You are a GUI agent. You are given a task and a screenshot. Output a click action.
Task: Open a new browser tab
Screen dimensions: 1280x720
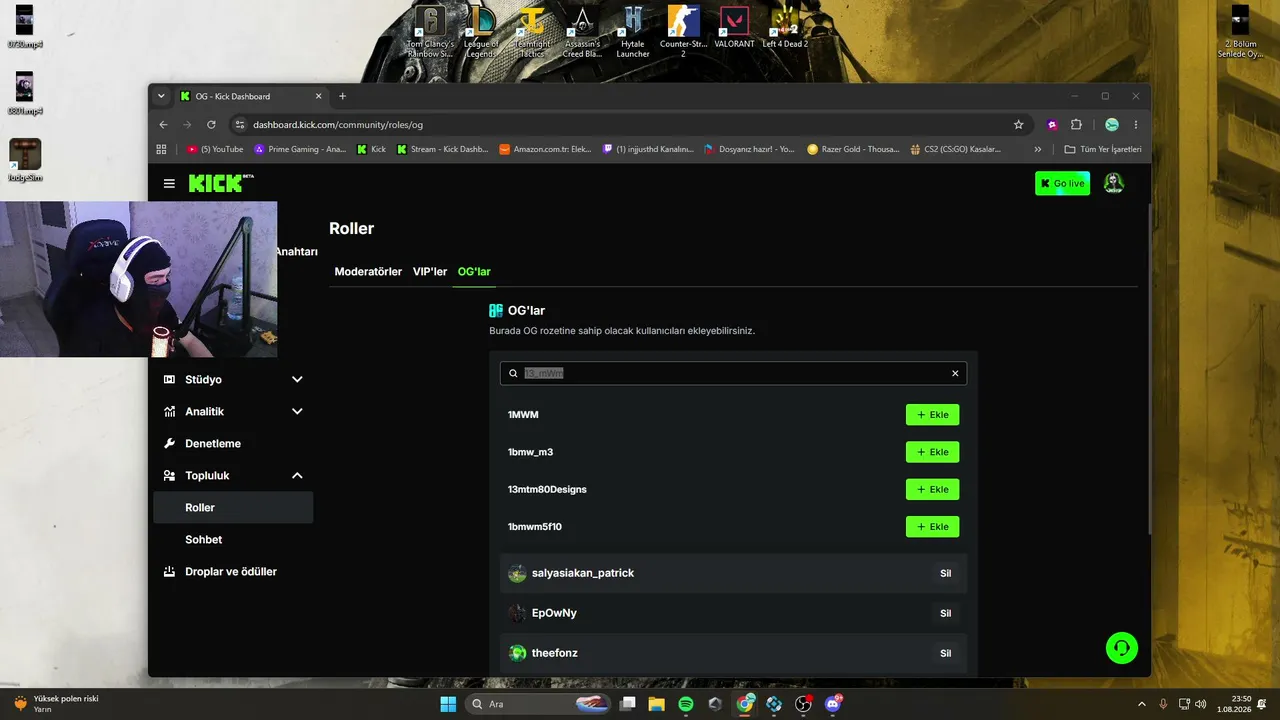[x=342, y=96]
